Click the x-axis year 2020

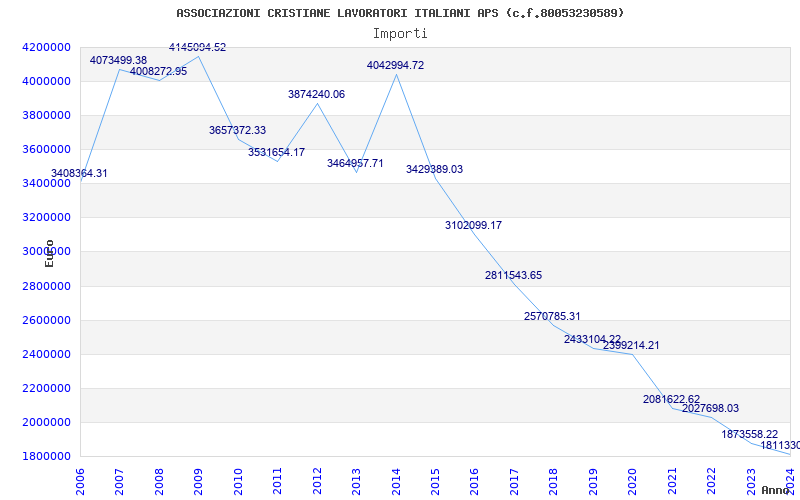click(633, 482)
